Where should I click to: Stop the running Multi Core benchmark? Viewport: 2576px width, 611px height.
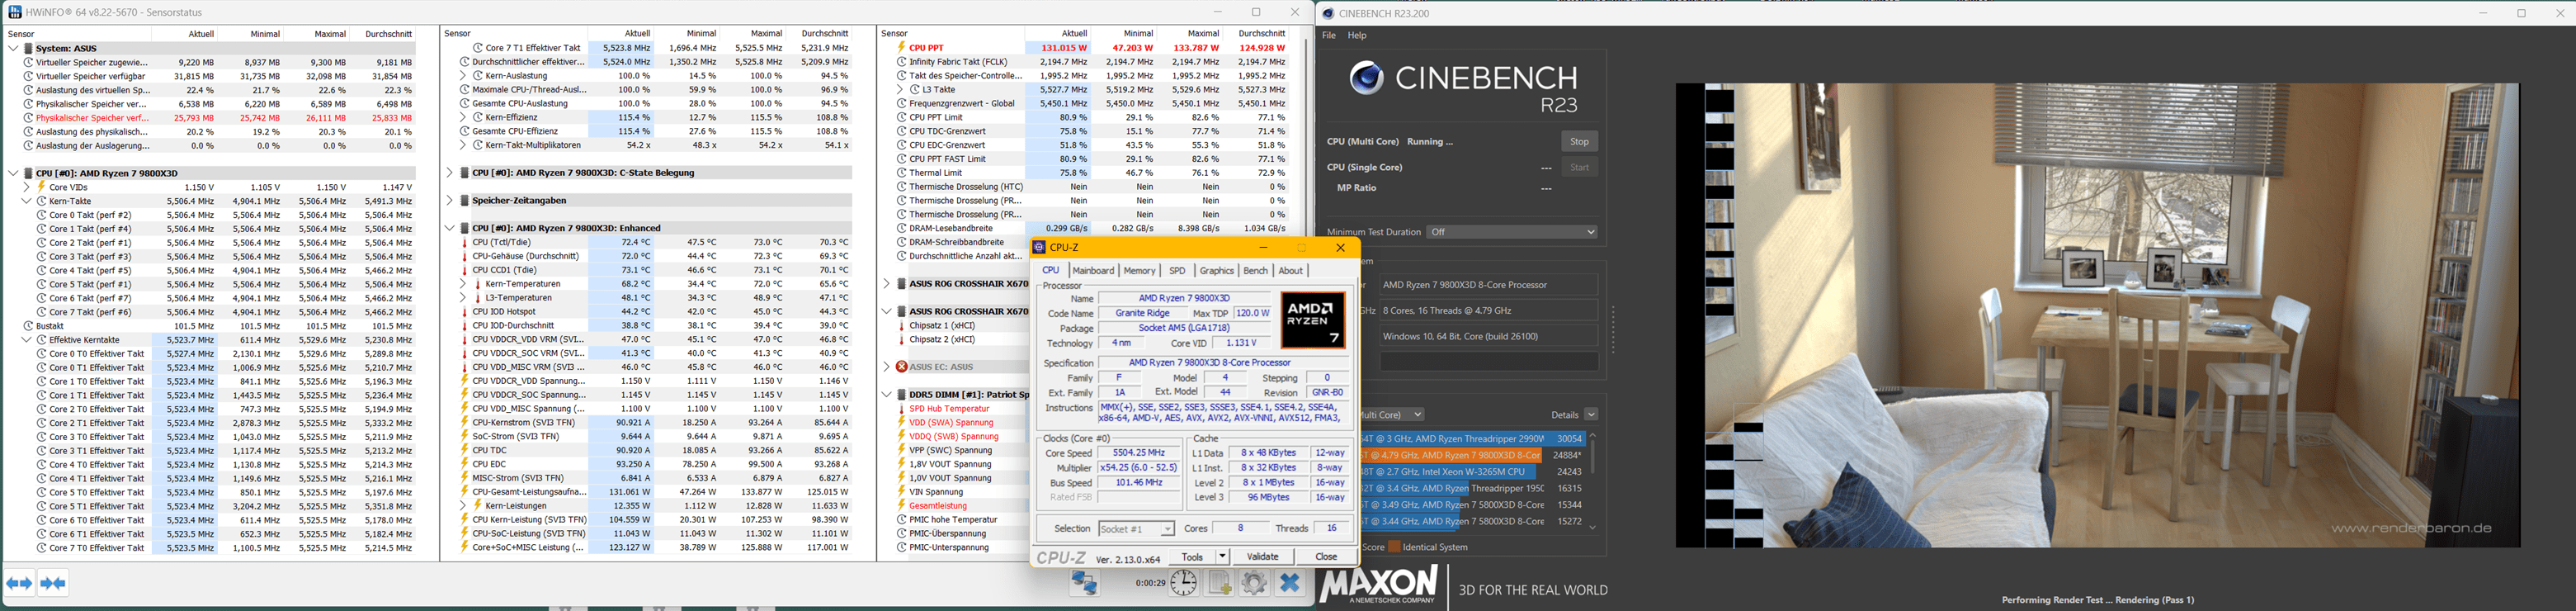pyautogui.click(x=1580, y=142)
